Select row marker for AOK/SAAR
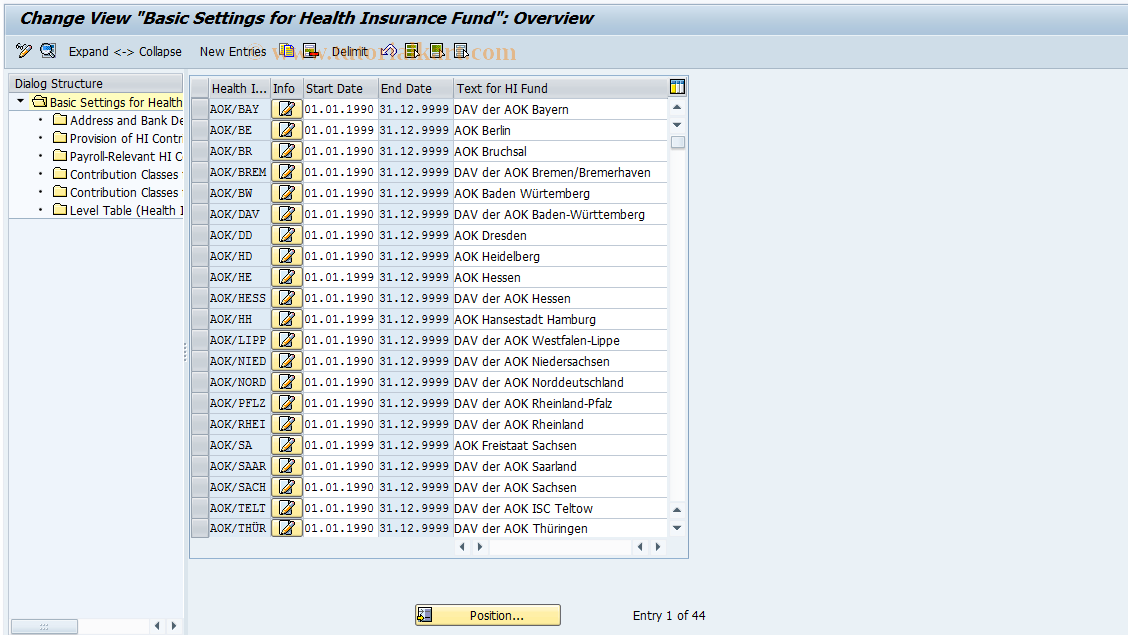The width and height of the screenshot is (1128, 635). 200,466
